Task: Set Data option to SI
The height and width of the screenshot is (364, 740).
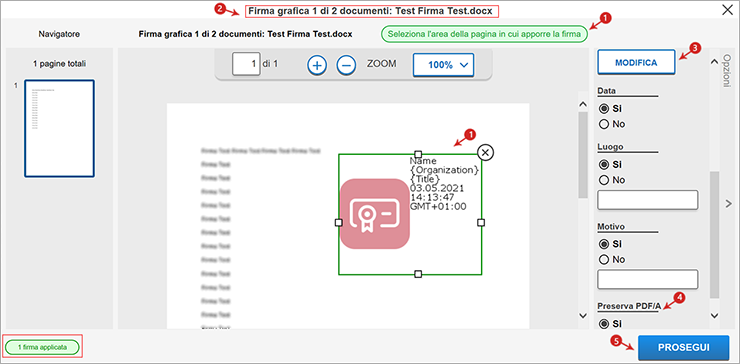Action: pyautogui.click(x=603, y=109)
